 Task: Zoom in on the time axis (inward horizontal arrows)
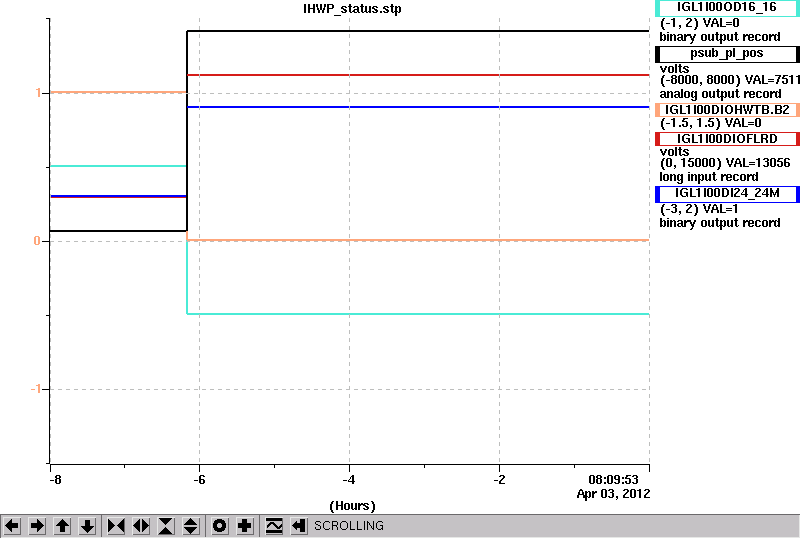tap(116, 526)
